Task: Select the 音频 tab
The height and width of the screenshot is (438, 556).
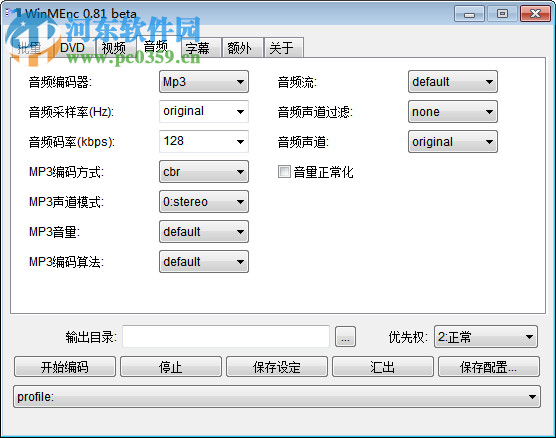Action: pyautogui.click(x=156, y=46)
